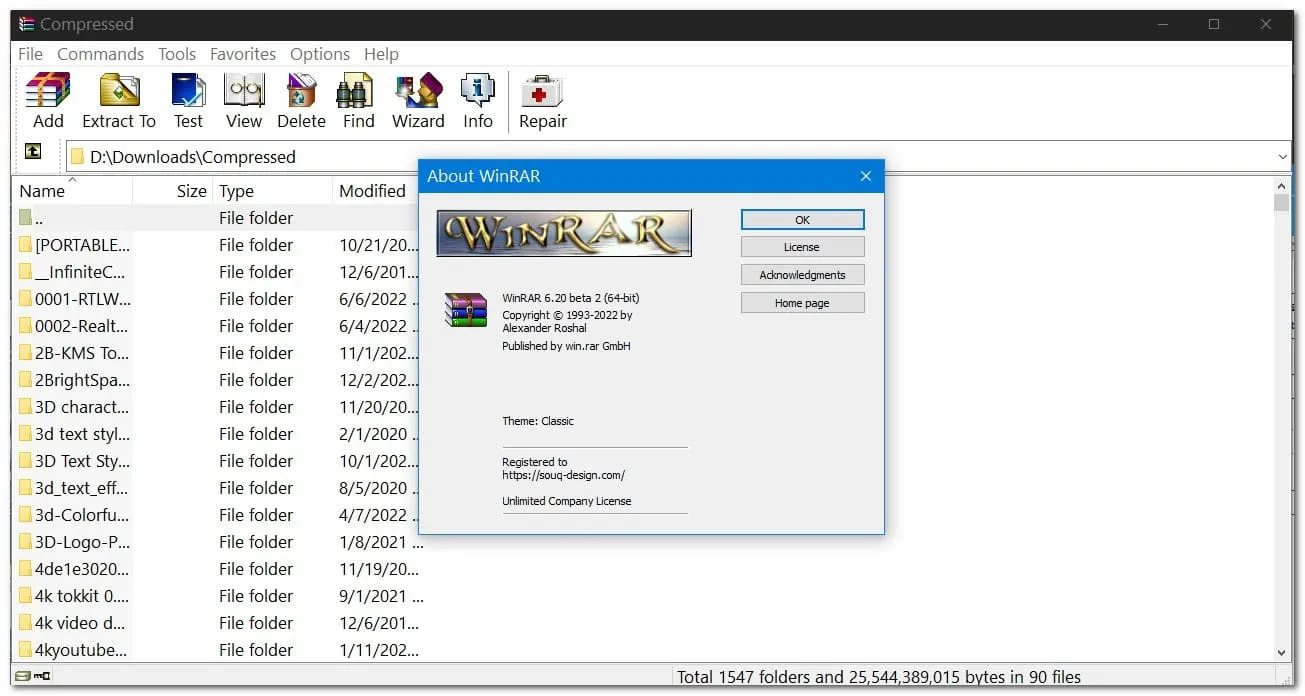The height and width of the screenshot is (696, 1305).
Task: Click OK in About WinRAR dialog
Action: [802, 220]
